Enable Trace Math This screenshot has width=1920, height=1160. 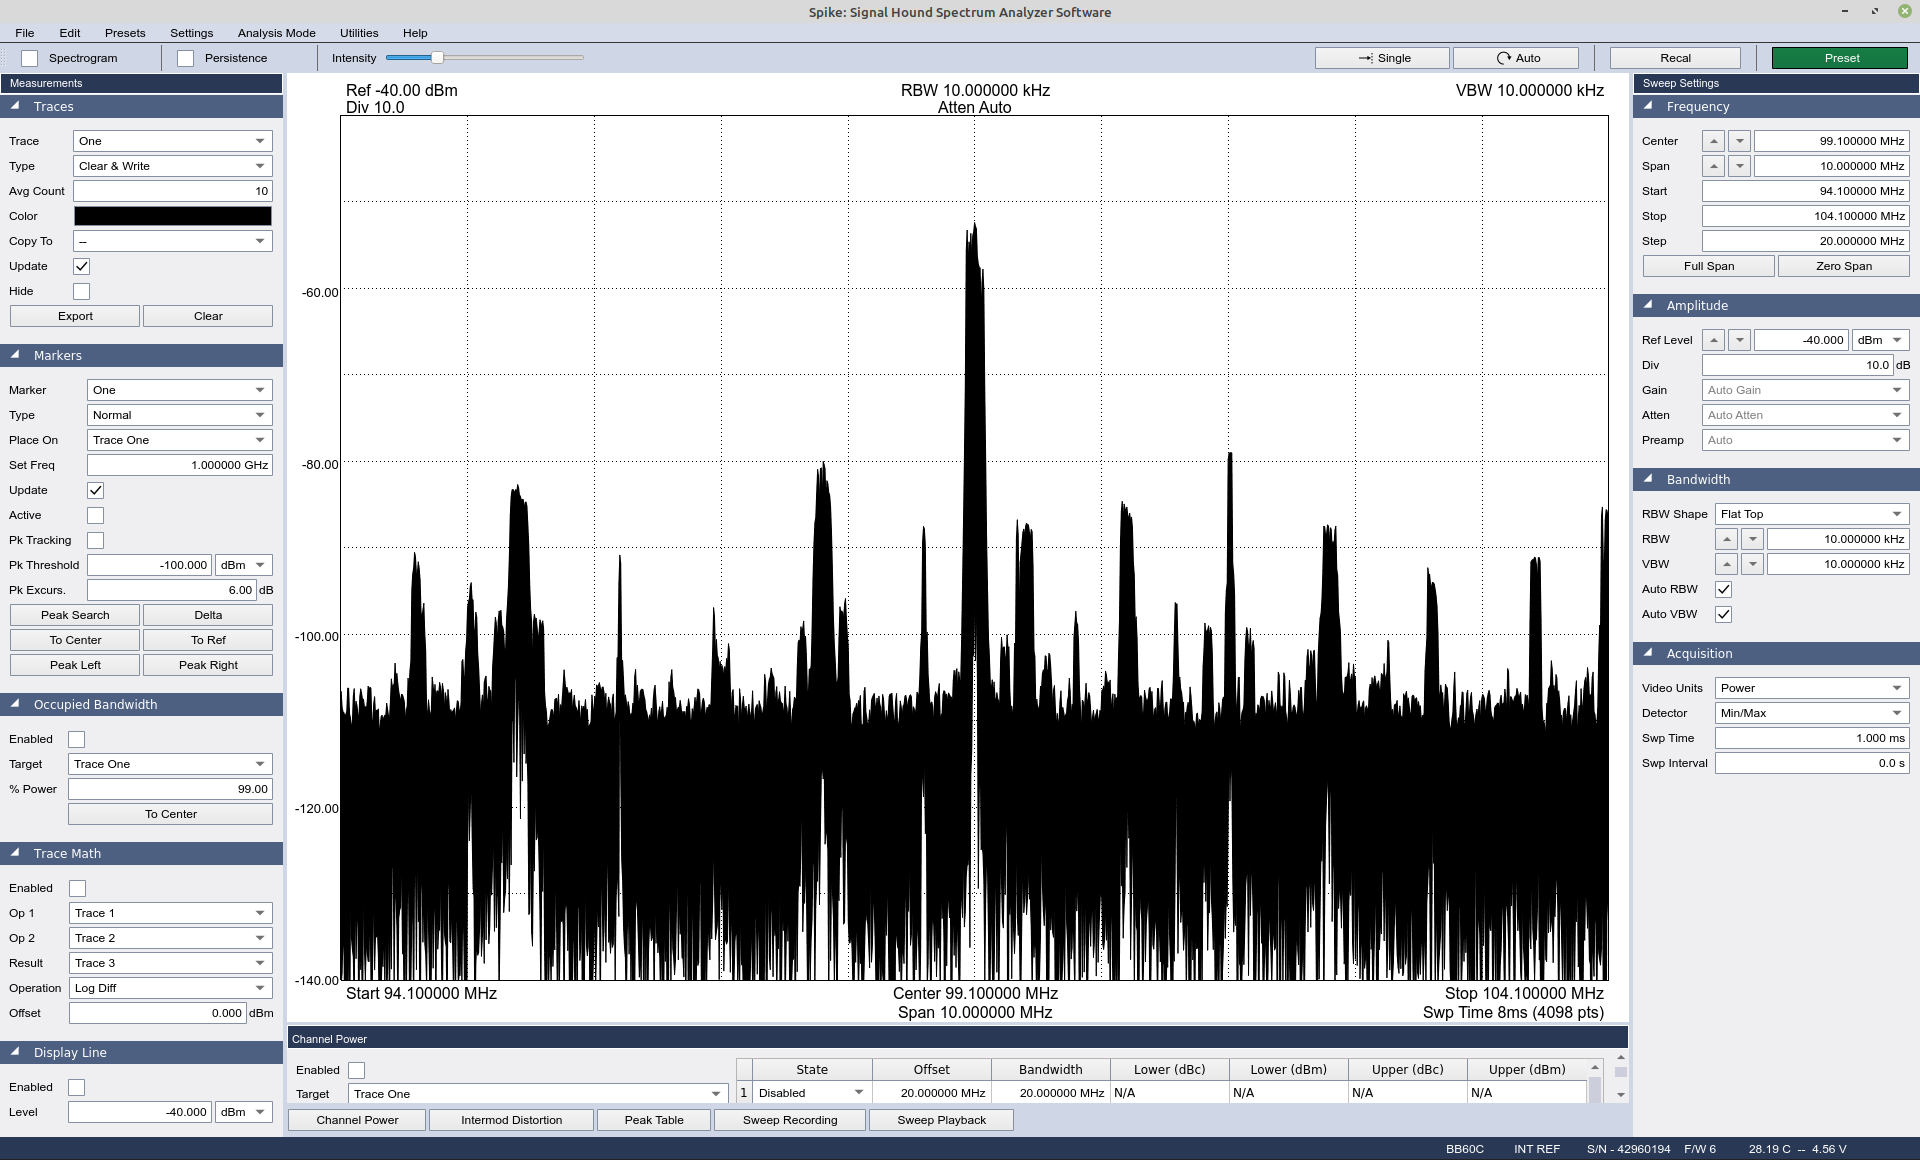(x=76, y=888)
